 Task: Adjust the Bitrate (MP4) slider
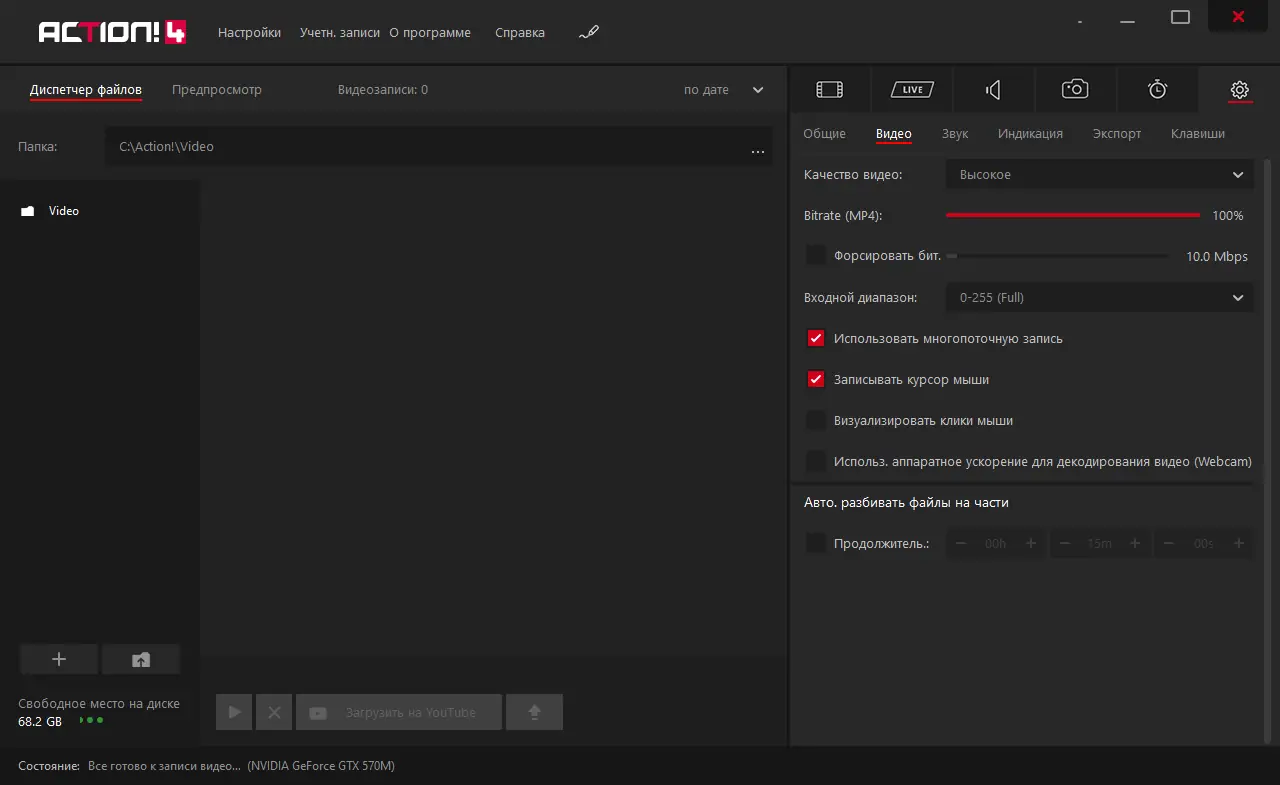point(1073,215)
